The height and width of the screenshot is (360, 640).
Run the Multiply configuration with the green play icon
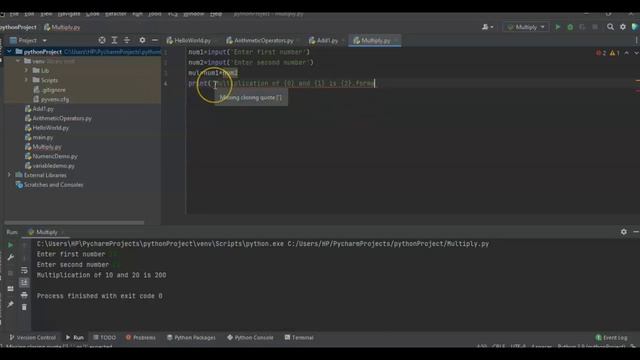tap(558, 27)
